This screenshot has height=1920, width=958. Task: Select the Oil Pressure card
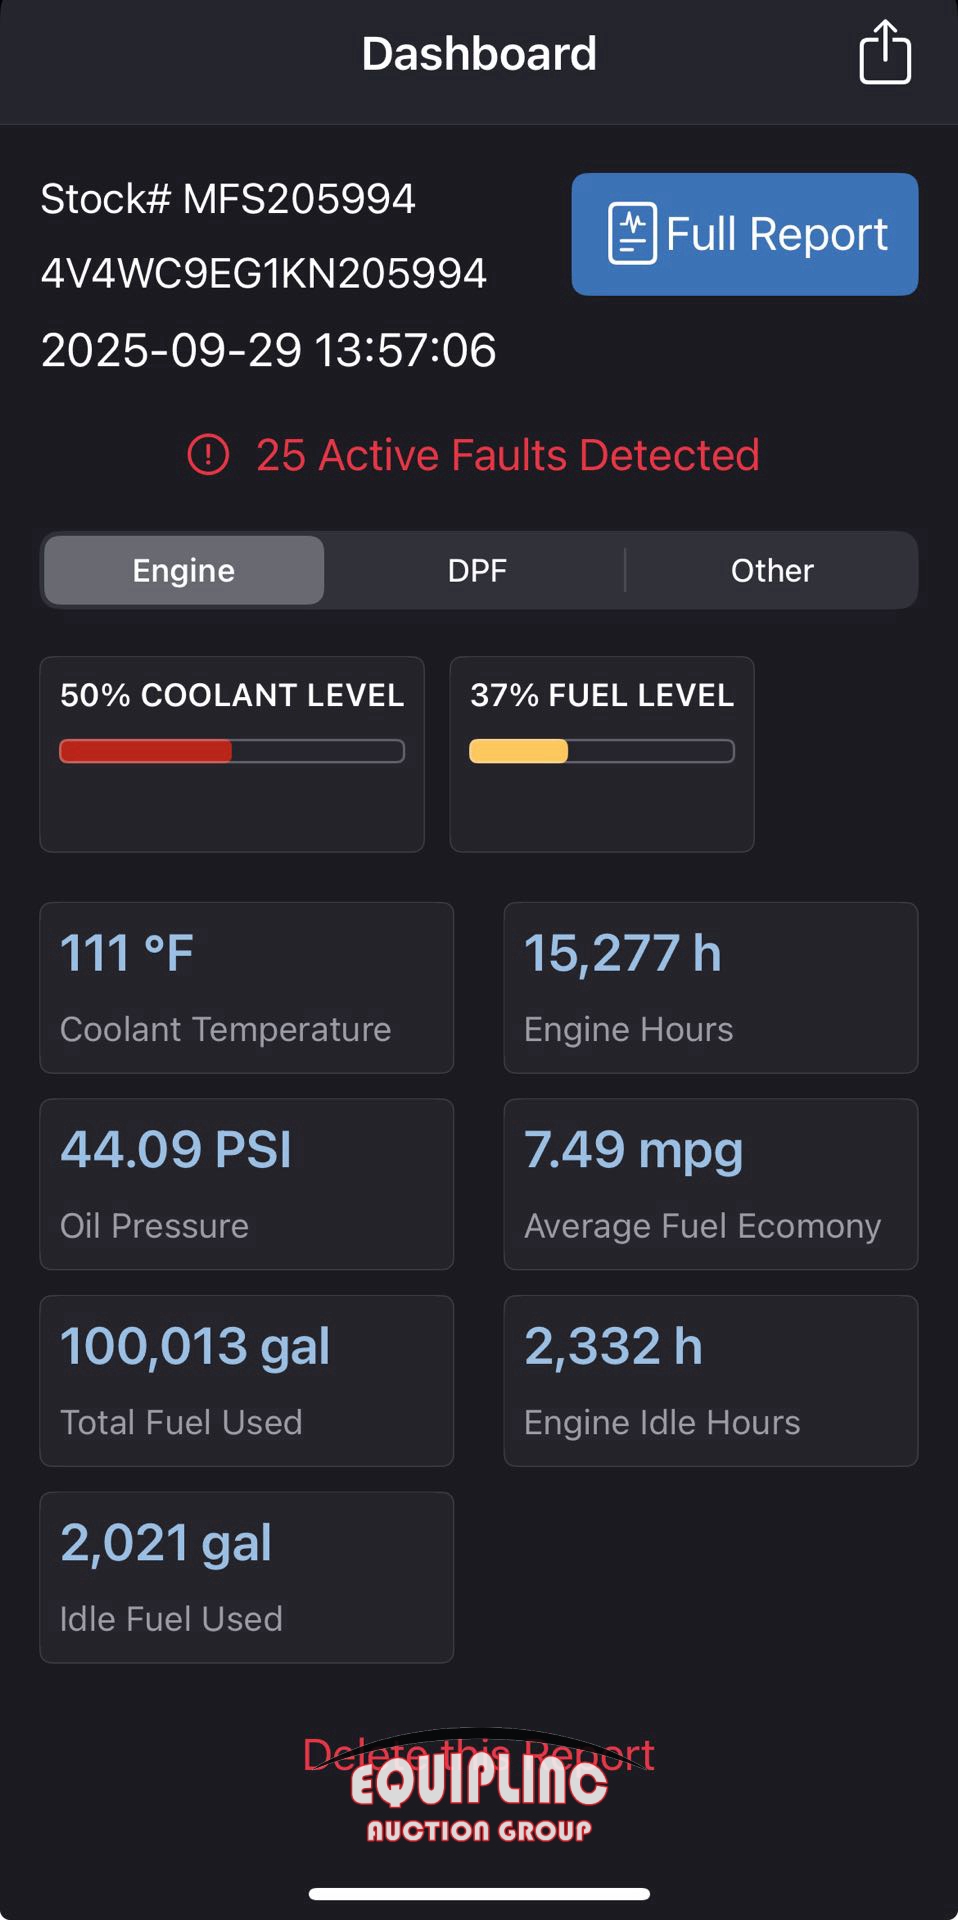(x=246, y=1184)
